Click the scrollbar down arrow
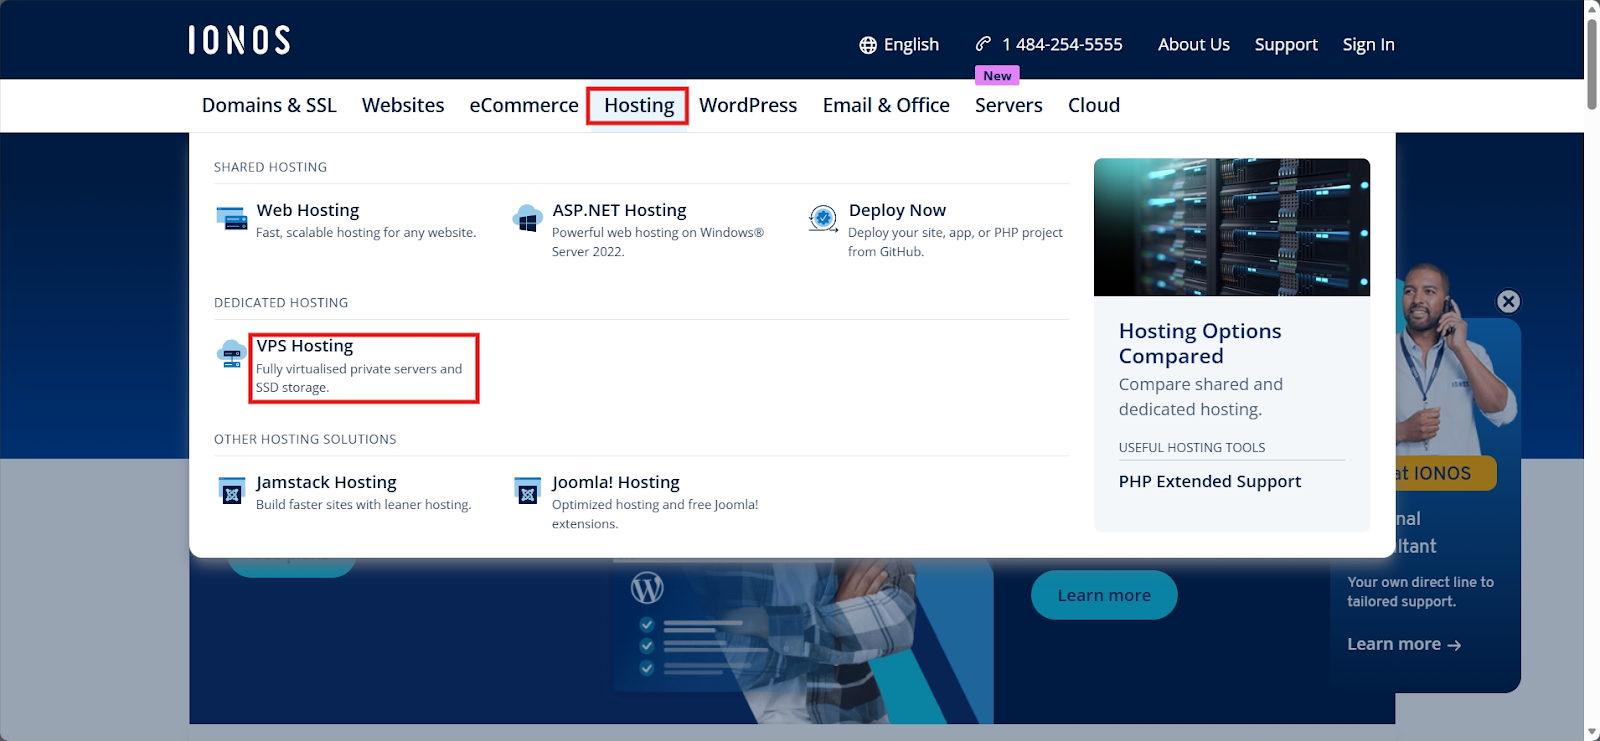This screenshot has height=741, width=1600. tap(1591, 733)
